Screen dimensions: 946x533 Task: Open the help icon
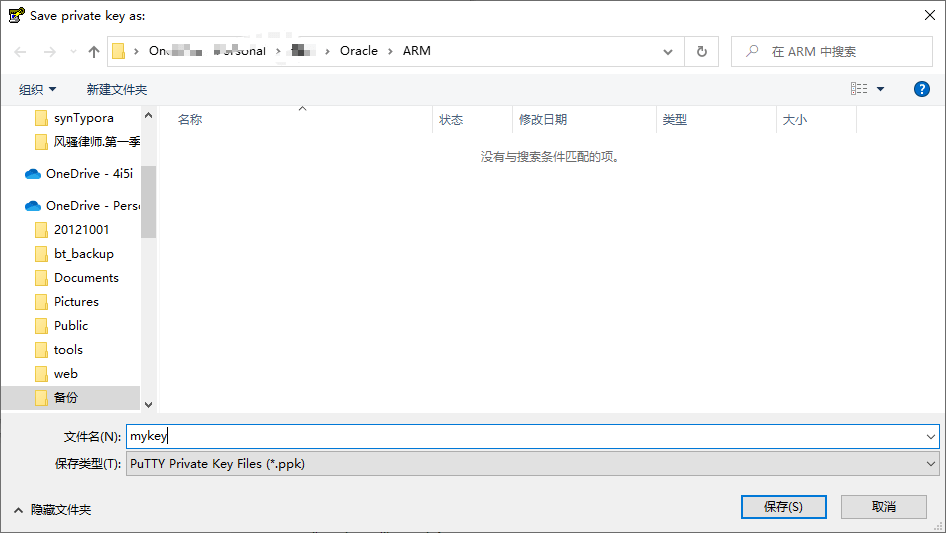coord(921,89)
